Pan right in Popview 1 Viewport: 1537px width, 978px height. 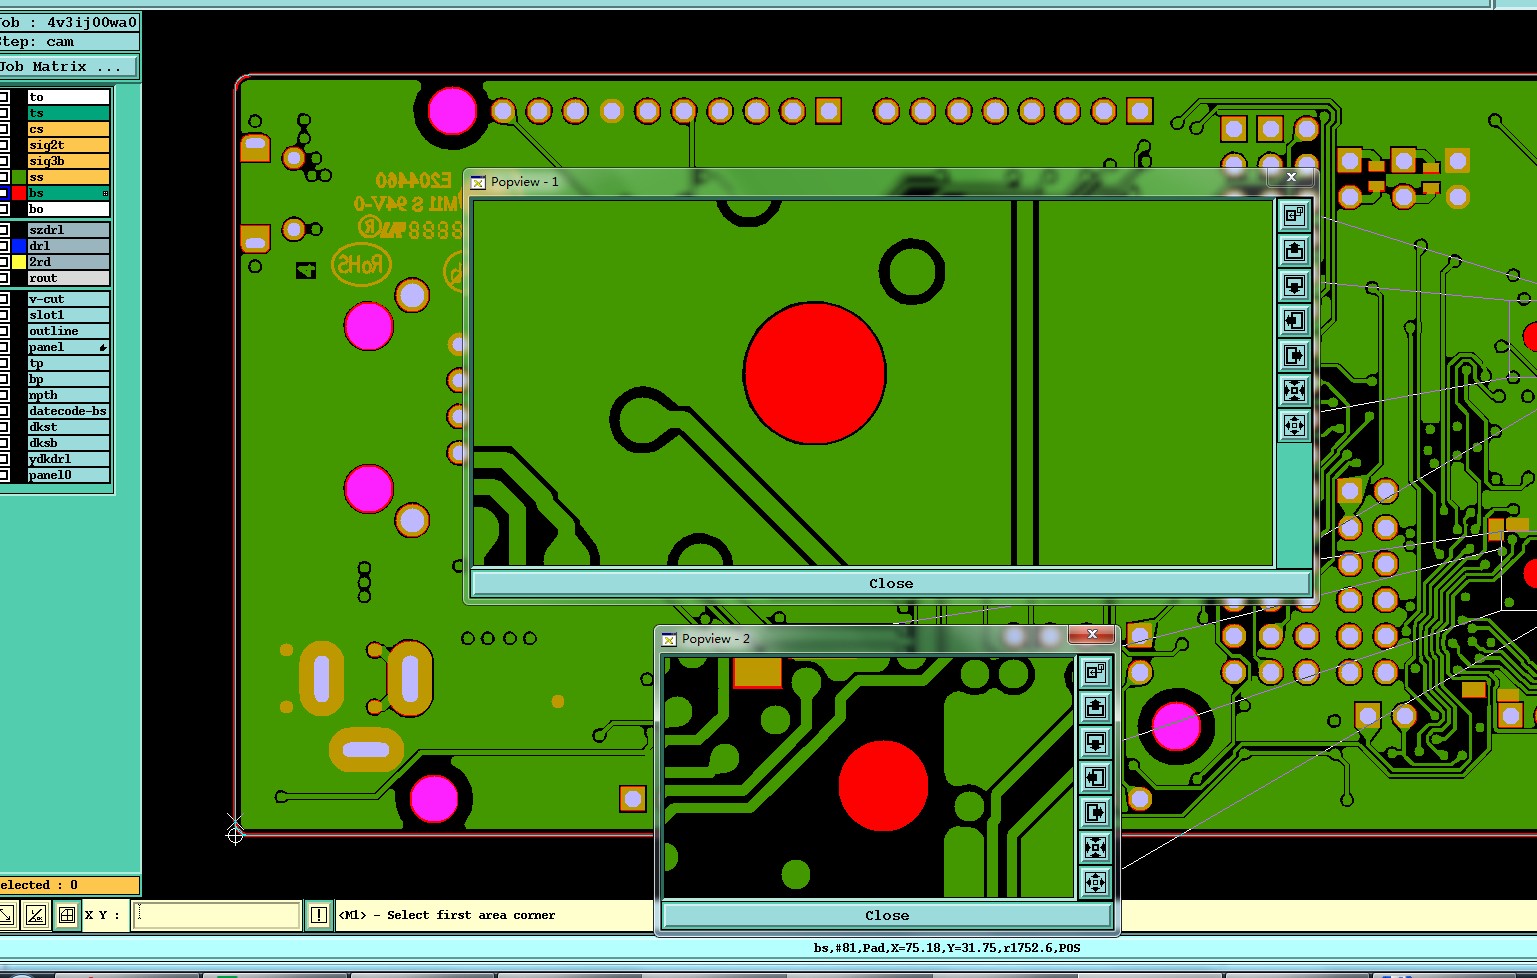click(1294, 356)
